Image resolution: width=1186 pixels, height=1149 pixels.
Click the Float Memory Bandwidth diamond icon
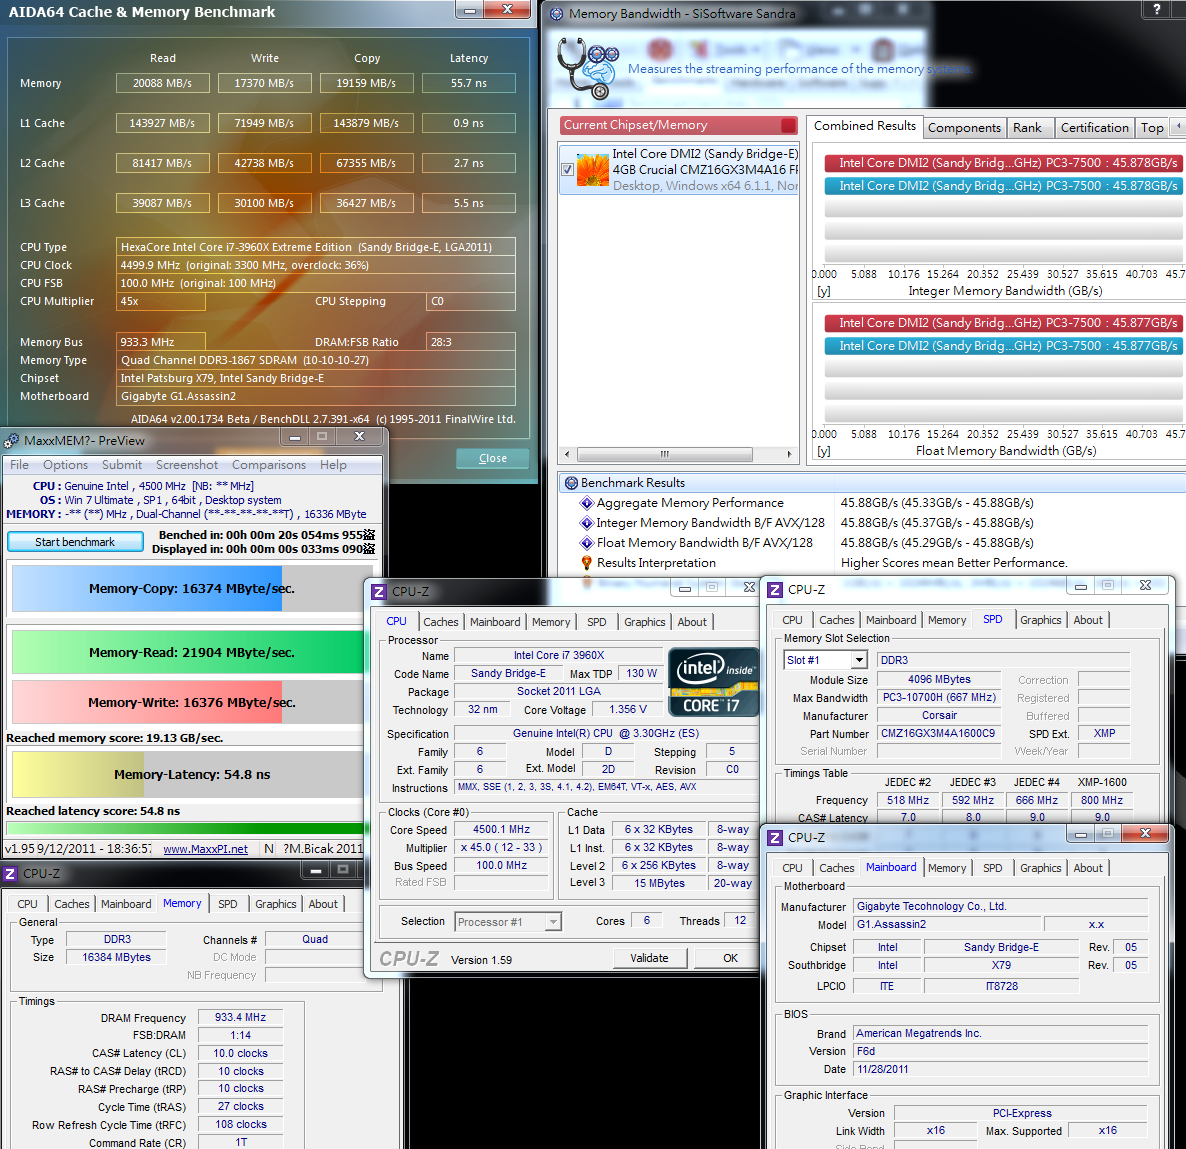[x=586, y=542]
